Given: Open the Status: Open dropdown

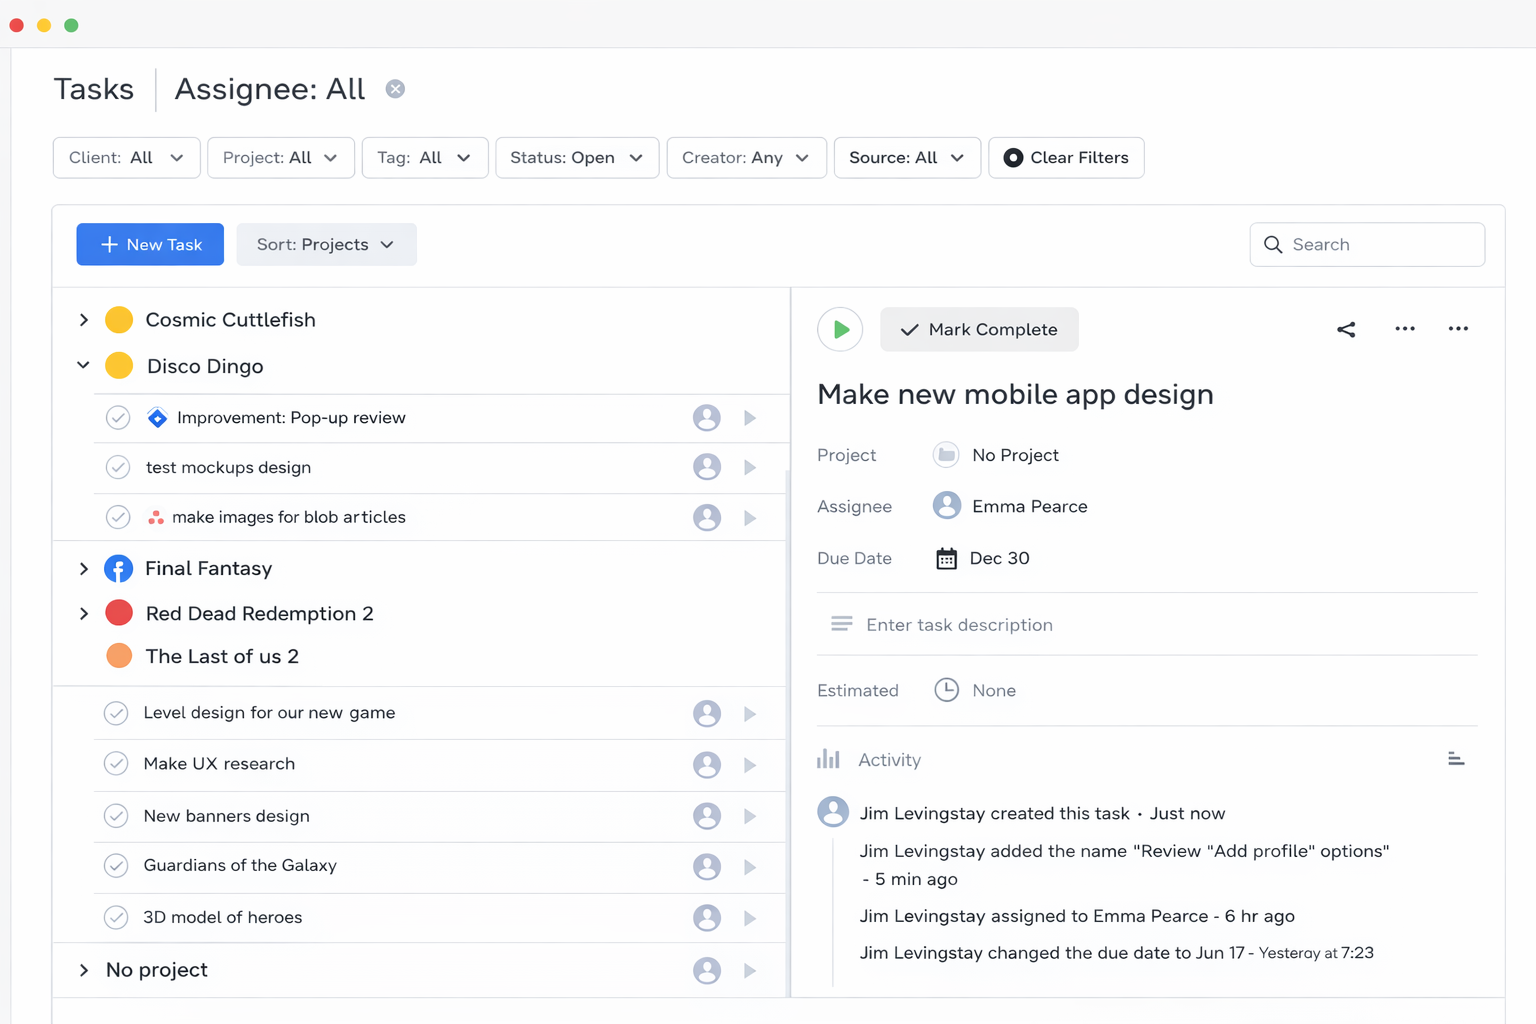Looking at the screenshot, I should coord(576,158).
